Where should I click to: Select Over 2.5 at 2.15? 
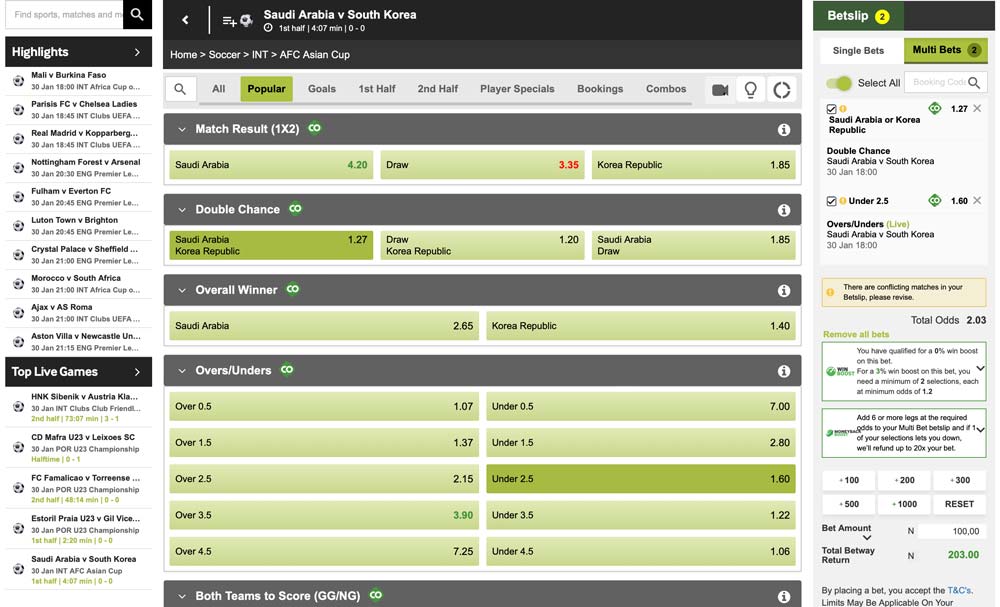[x=324, y=479]
